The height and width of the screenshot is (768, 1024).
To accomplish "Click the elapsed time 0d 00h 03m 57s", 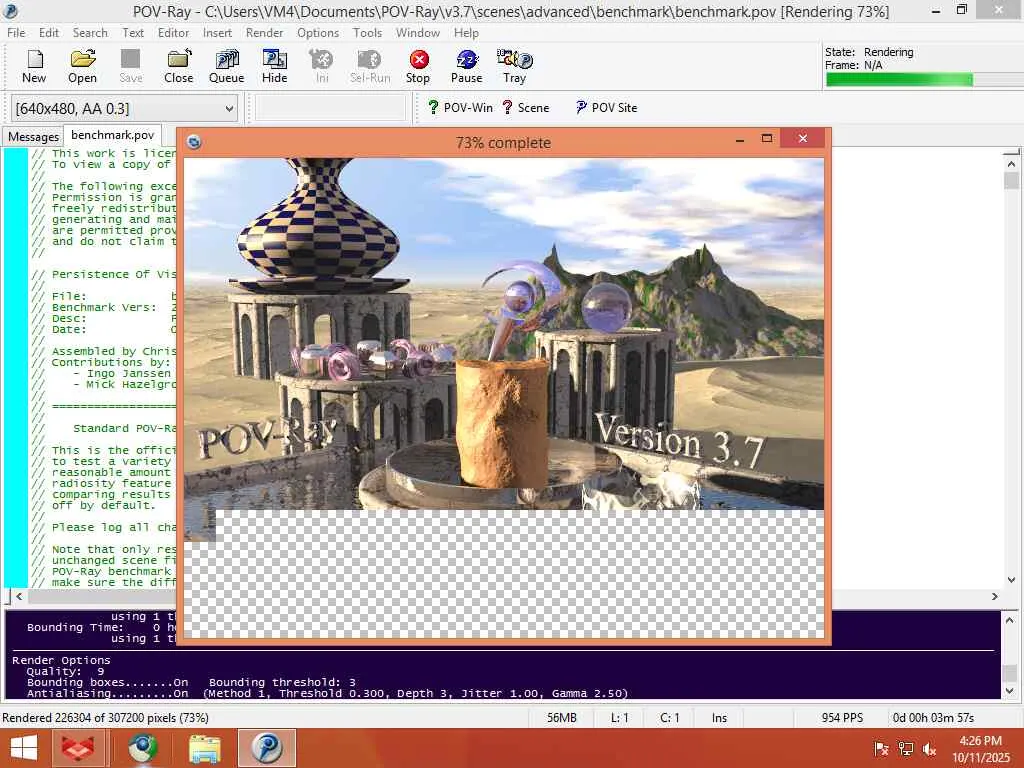I will click(x=933, y=718).
